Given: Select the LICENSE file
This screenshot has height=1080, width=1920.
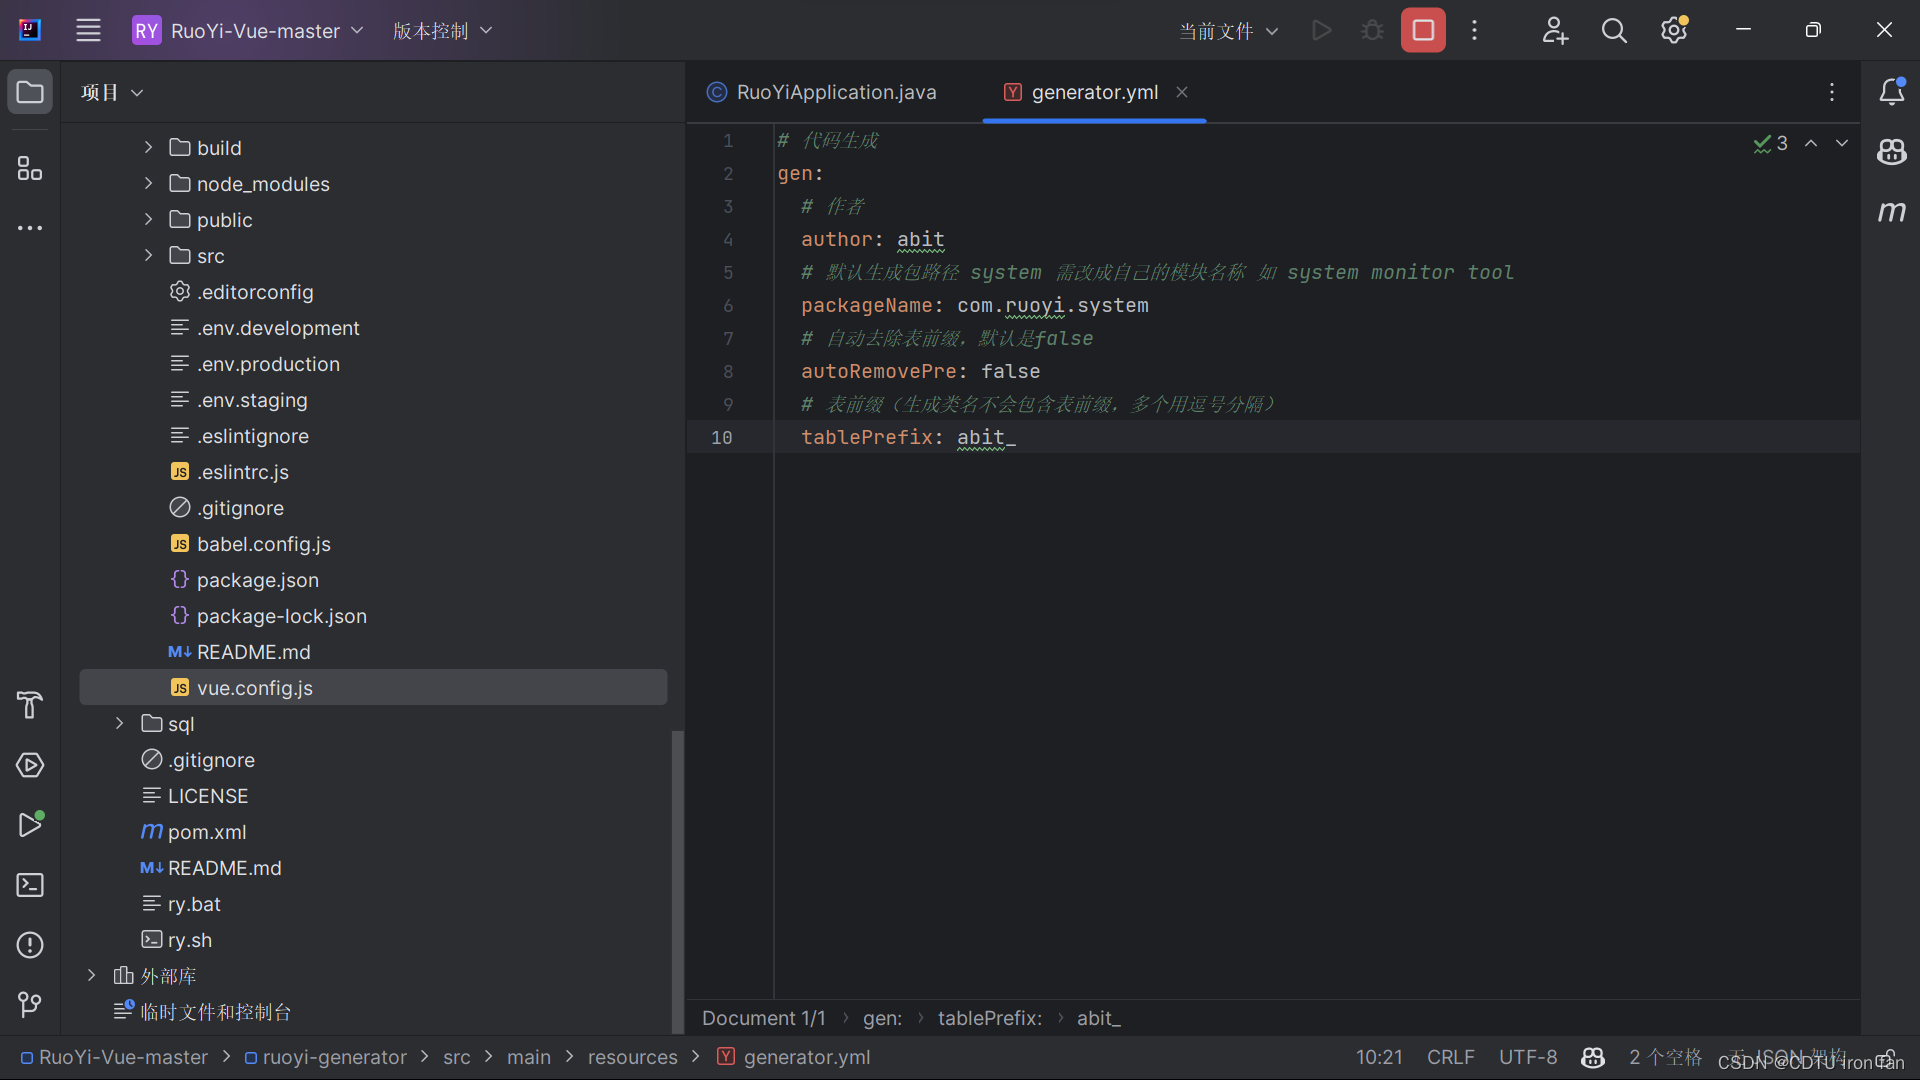Looking at the screenshot, I should click(208, 795).
